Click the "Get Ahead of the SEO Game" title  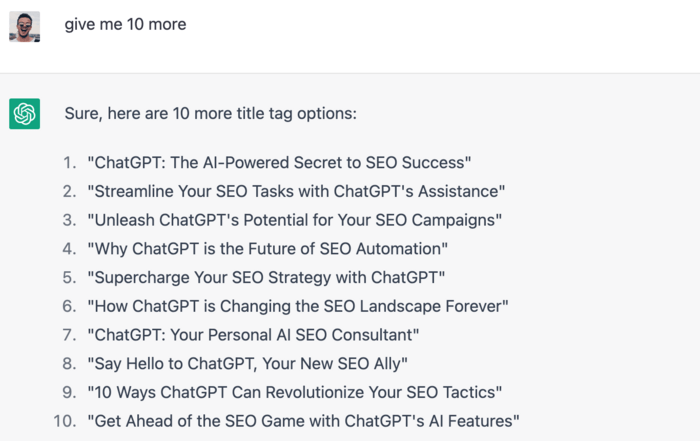click(303, 421)
